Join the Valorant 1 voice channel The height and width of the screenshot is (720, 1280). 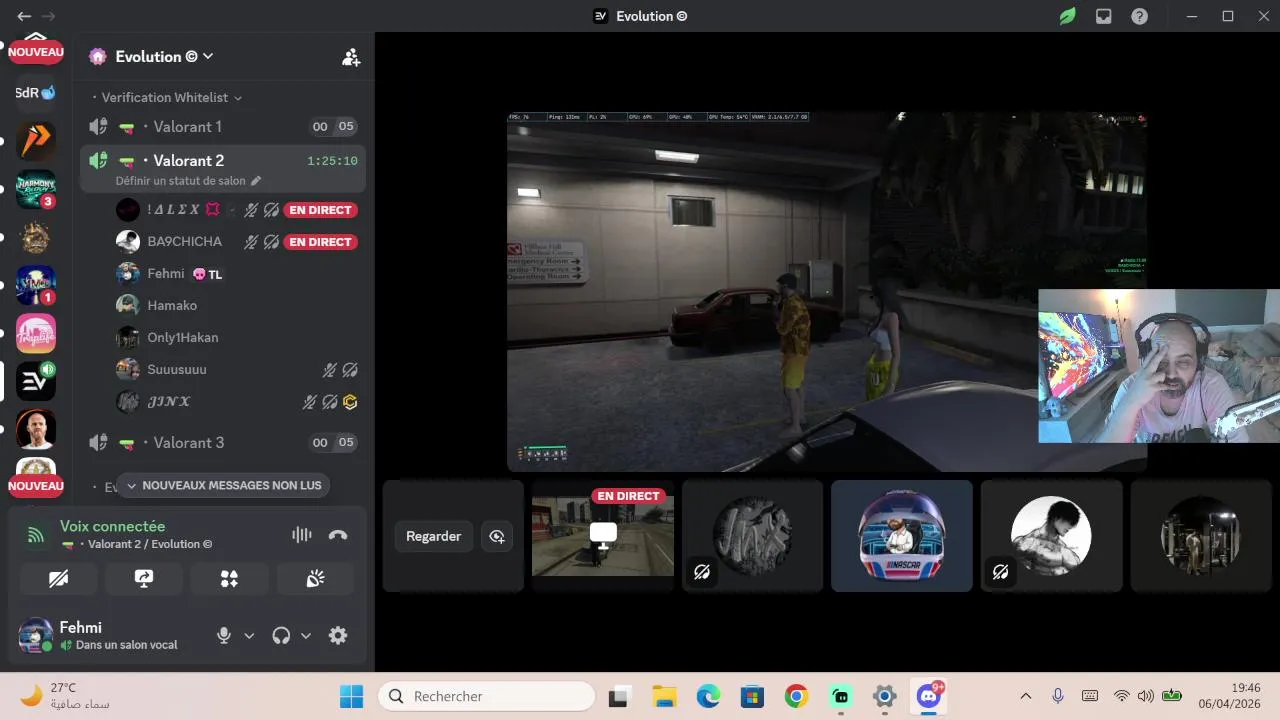[223, 127]
